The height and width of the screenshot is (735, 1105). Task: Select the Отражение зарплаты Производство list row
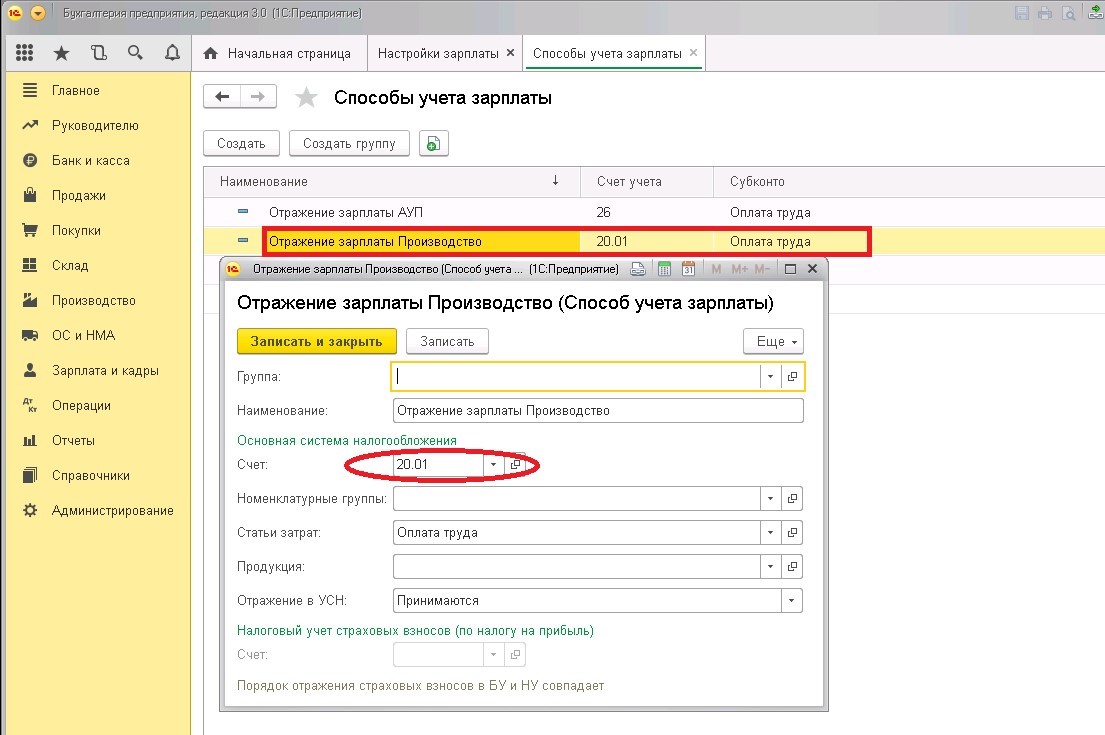tap(654, 241)
